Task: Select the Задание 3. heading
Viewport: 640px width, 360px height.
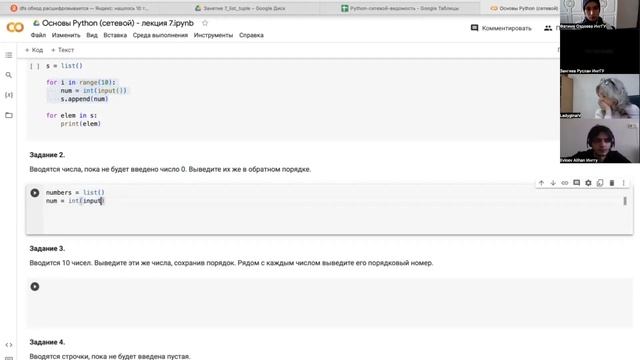Action: [47, 249]
